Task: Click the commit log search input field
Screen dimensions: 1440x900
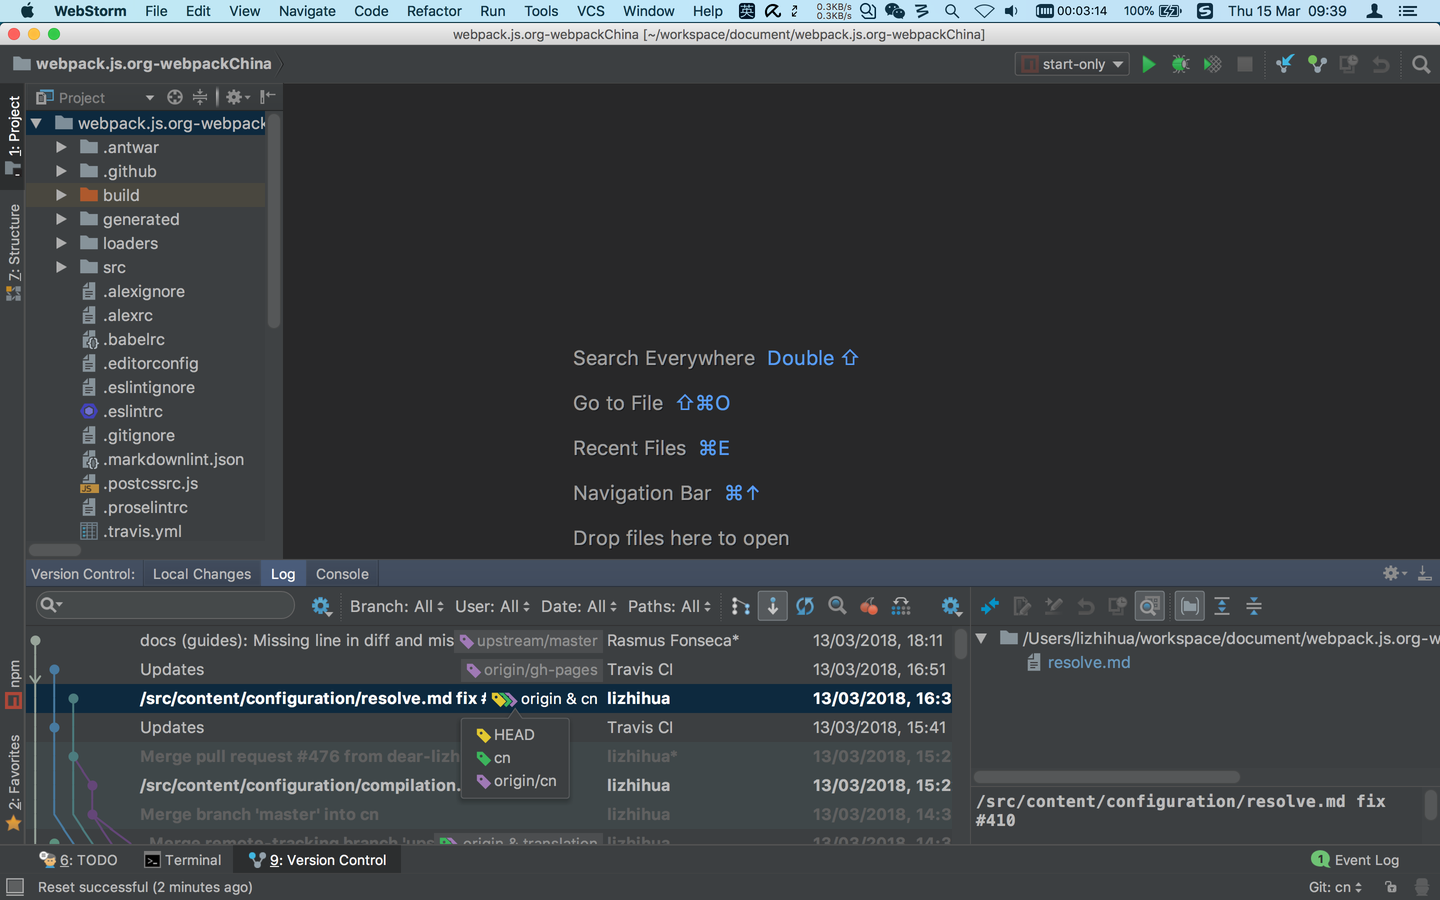Action: [165, 606]
